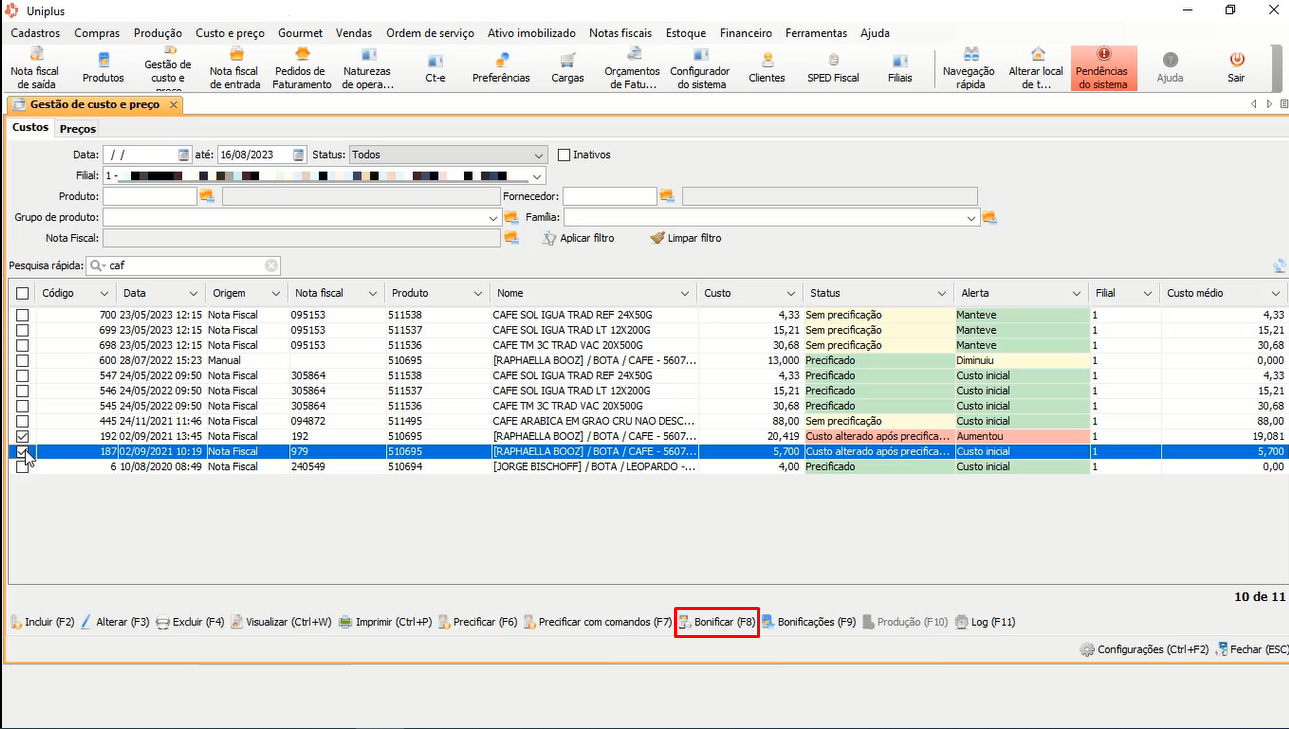Click the Precificar (F6) button
Screen dimensions: 1289x729
pos(478,622)
